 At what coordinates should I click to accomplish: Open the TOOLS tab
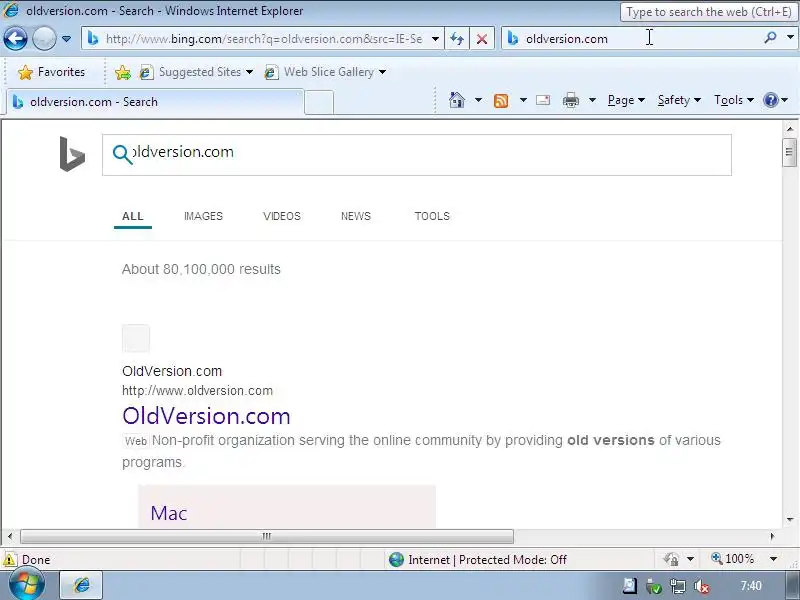click(x=432, y=216)
